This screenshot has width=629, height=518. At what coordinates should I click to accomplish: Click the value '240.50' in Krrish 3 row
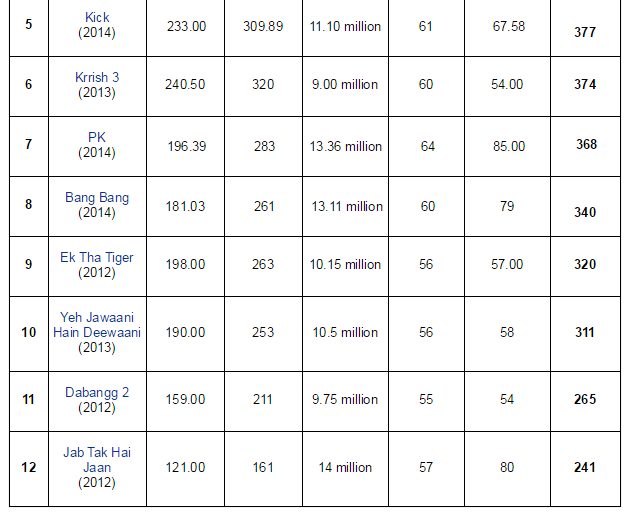(x=185, y=85)
